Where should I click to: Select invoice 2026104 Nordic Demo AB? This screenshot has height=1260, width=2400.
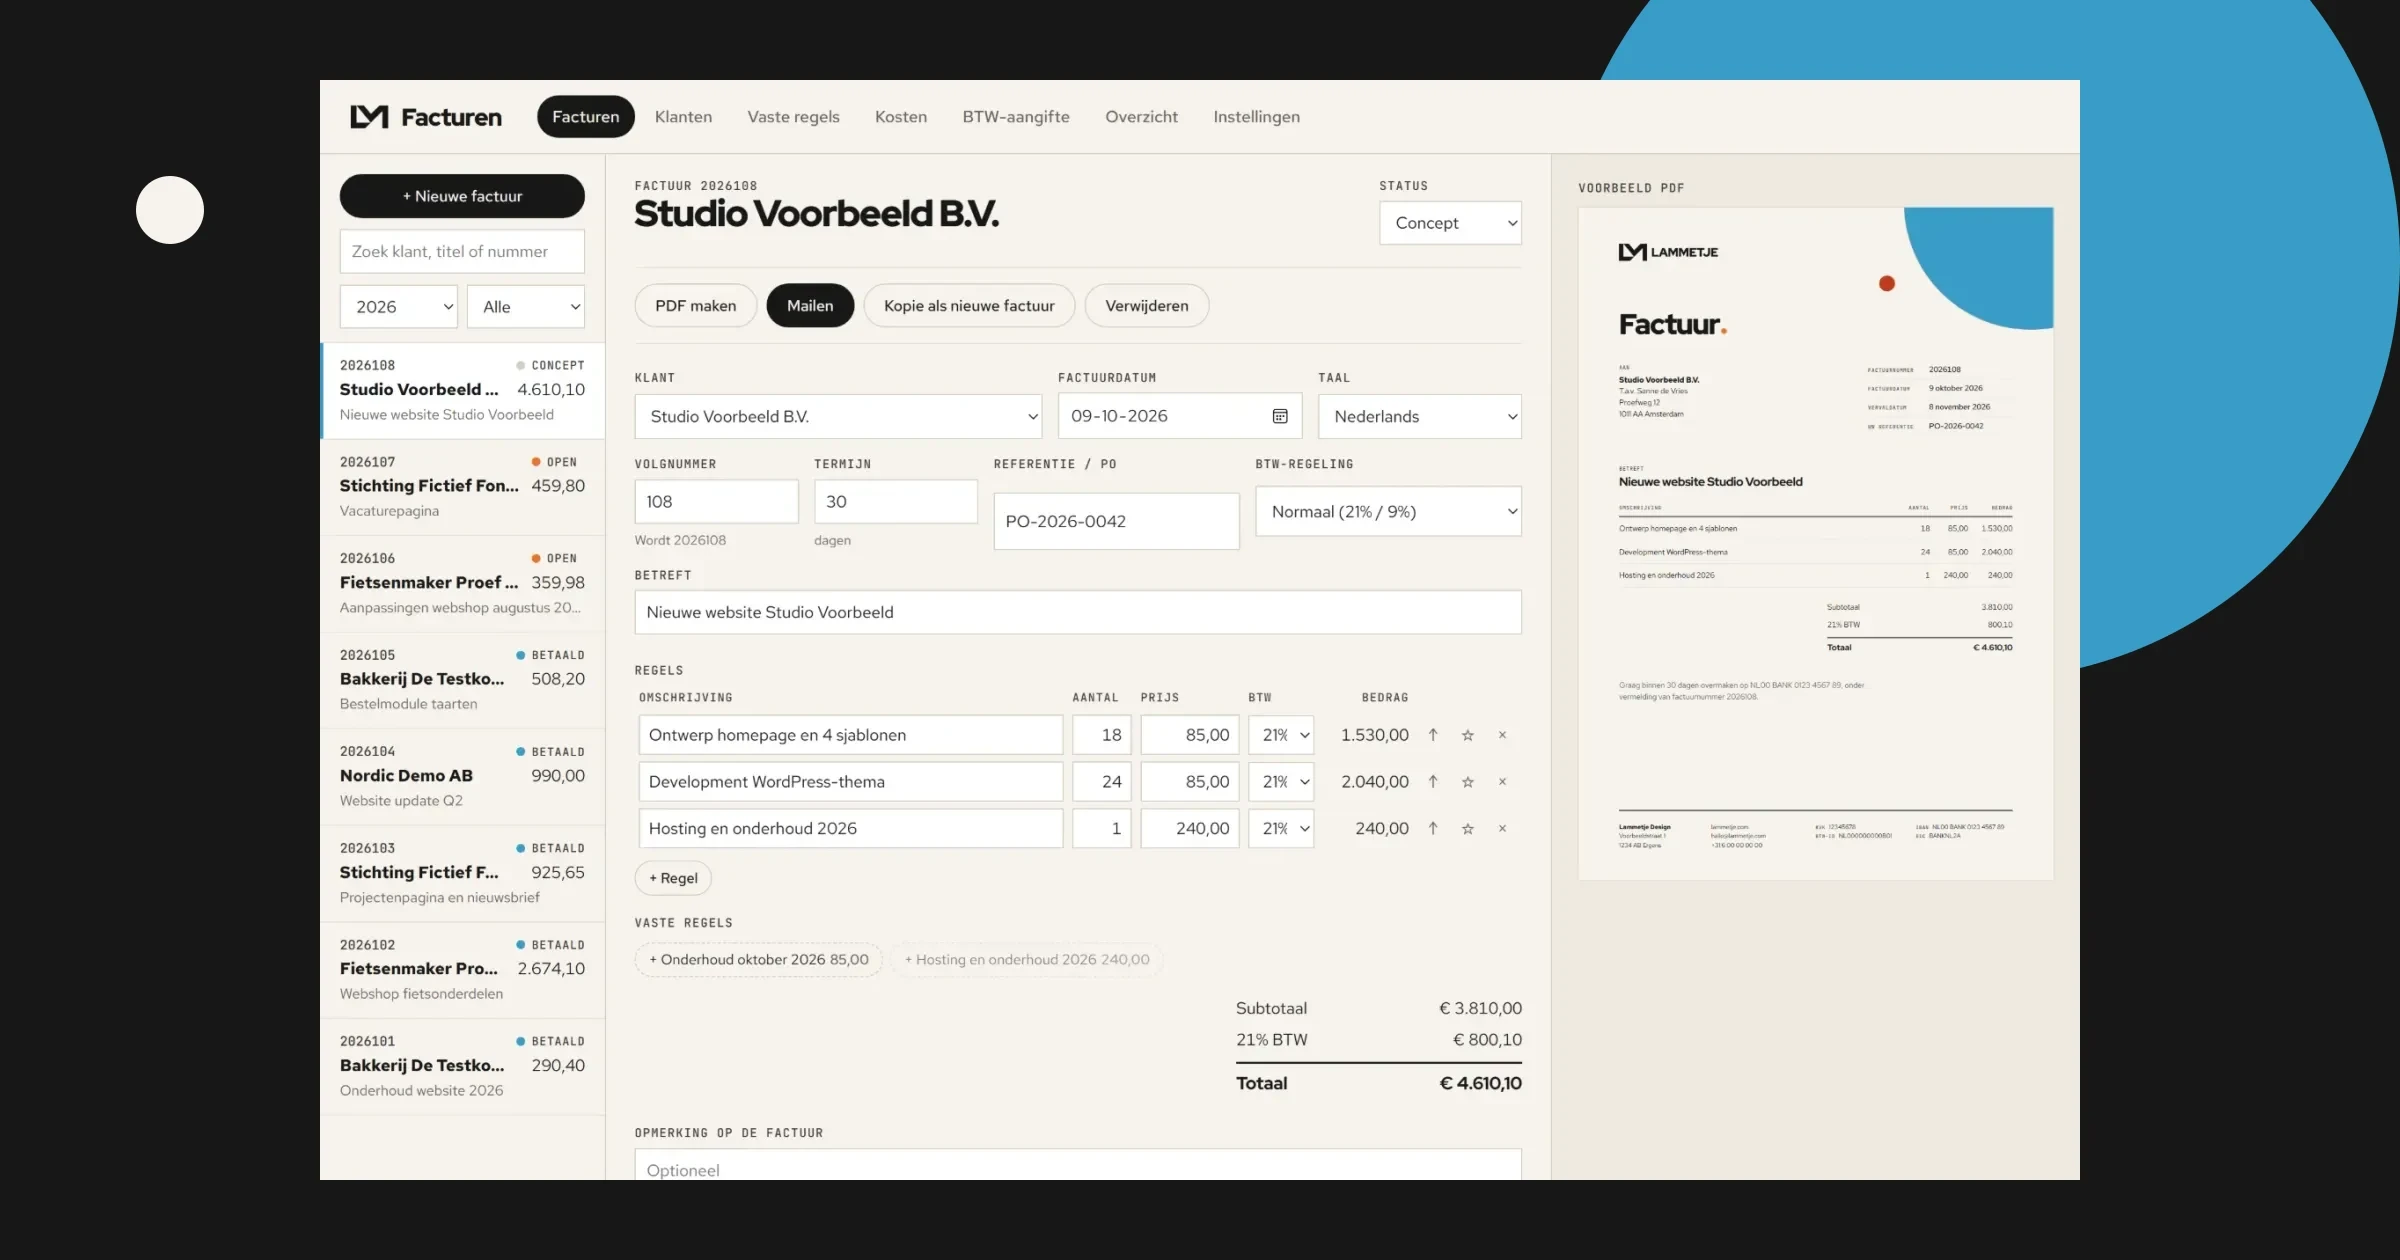click(x=462, y=776)
